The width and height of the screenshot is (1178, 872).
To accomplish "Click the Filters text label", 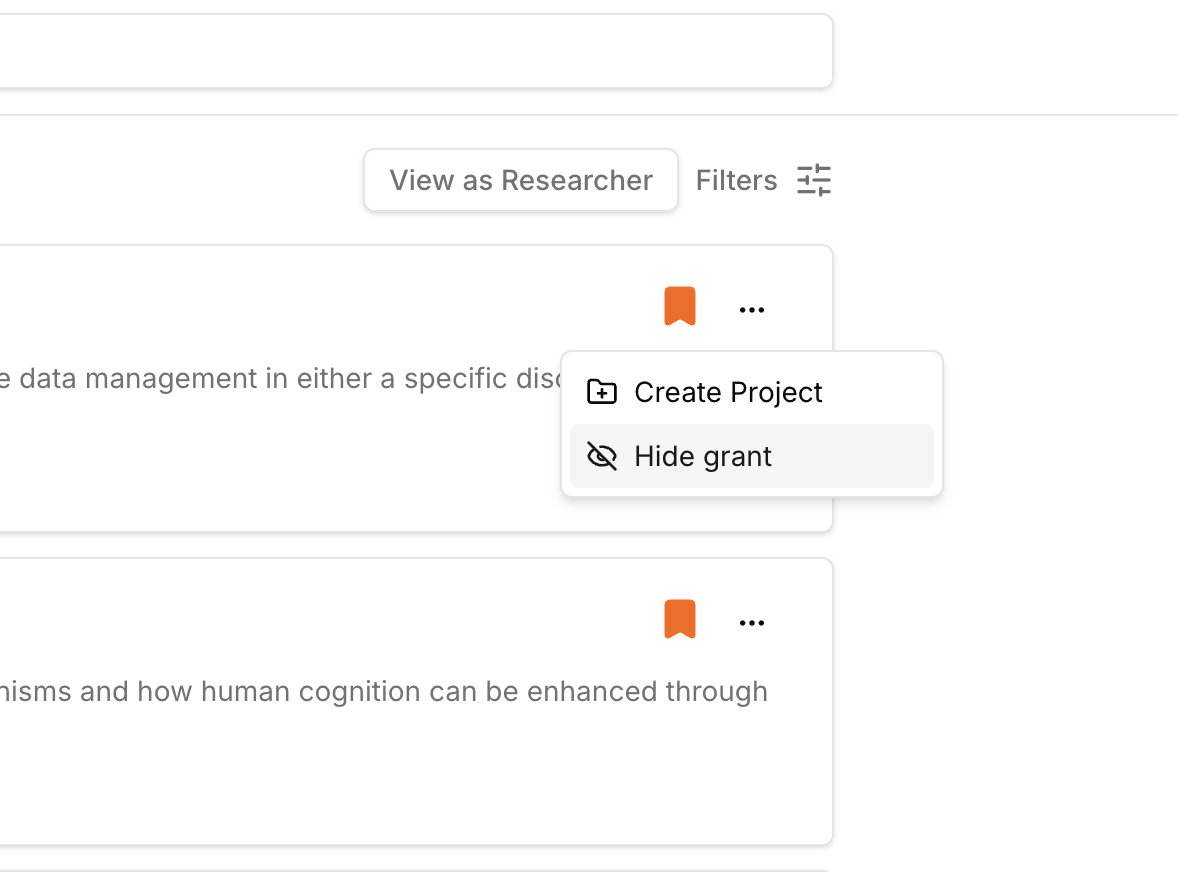I will point(736,180).
